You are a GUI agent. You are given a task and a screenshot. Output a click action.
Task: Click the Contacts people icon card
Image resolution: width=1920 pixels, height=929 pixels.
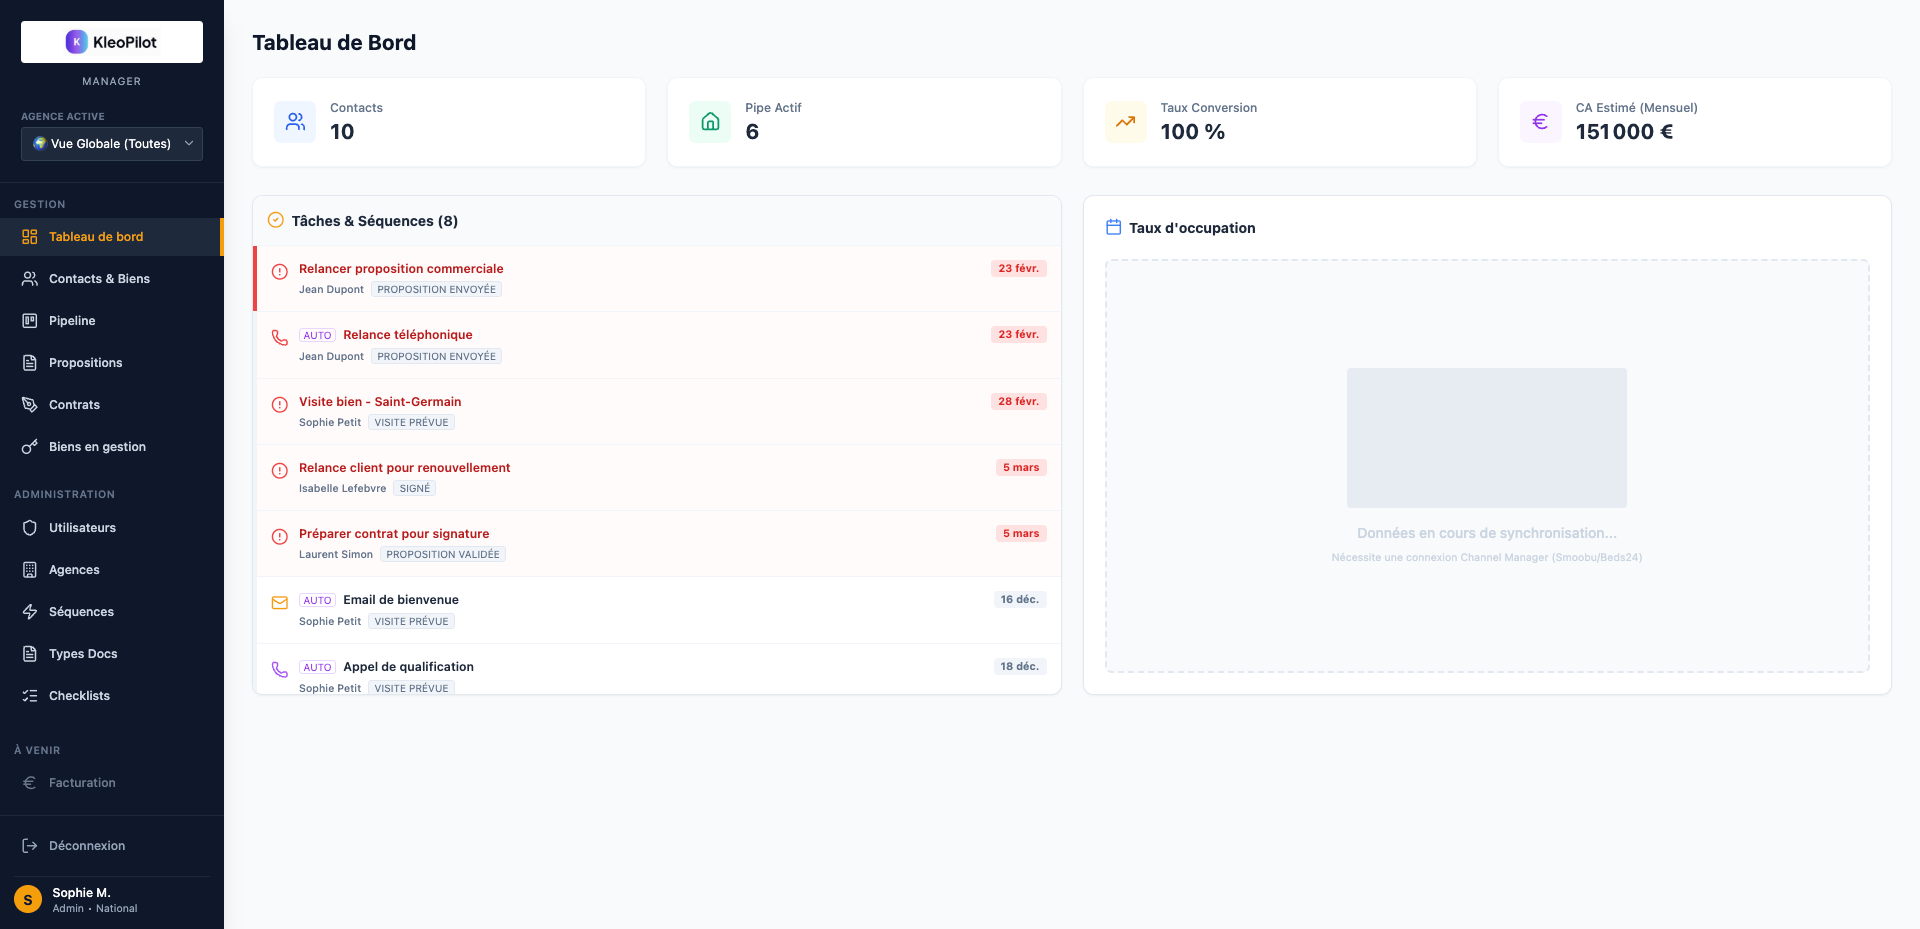pos(295,122)
